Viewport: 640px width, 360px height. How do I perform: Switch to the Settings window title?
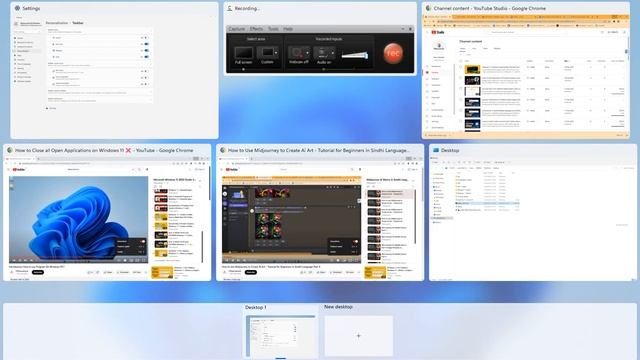(x=31, y=8)
